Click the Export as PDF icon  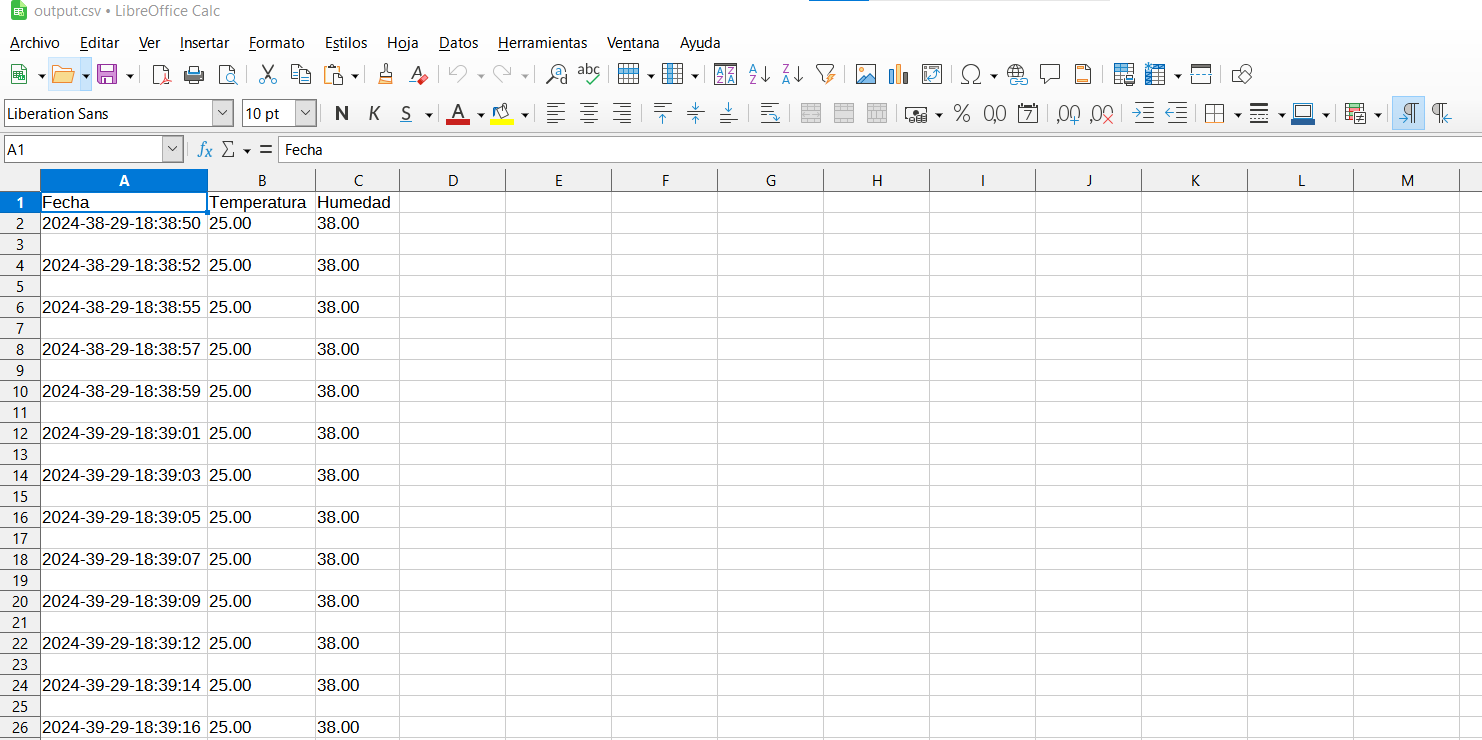pos(161,75)
